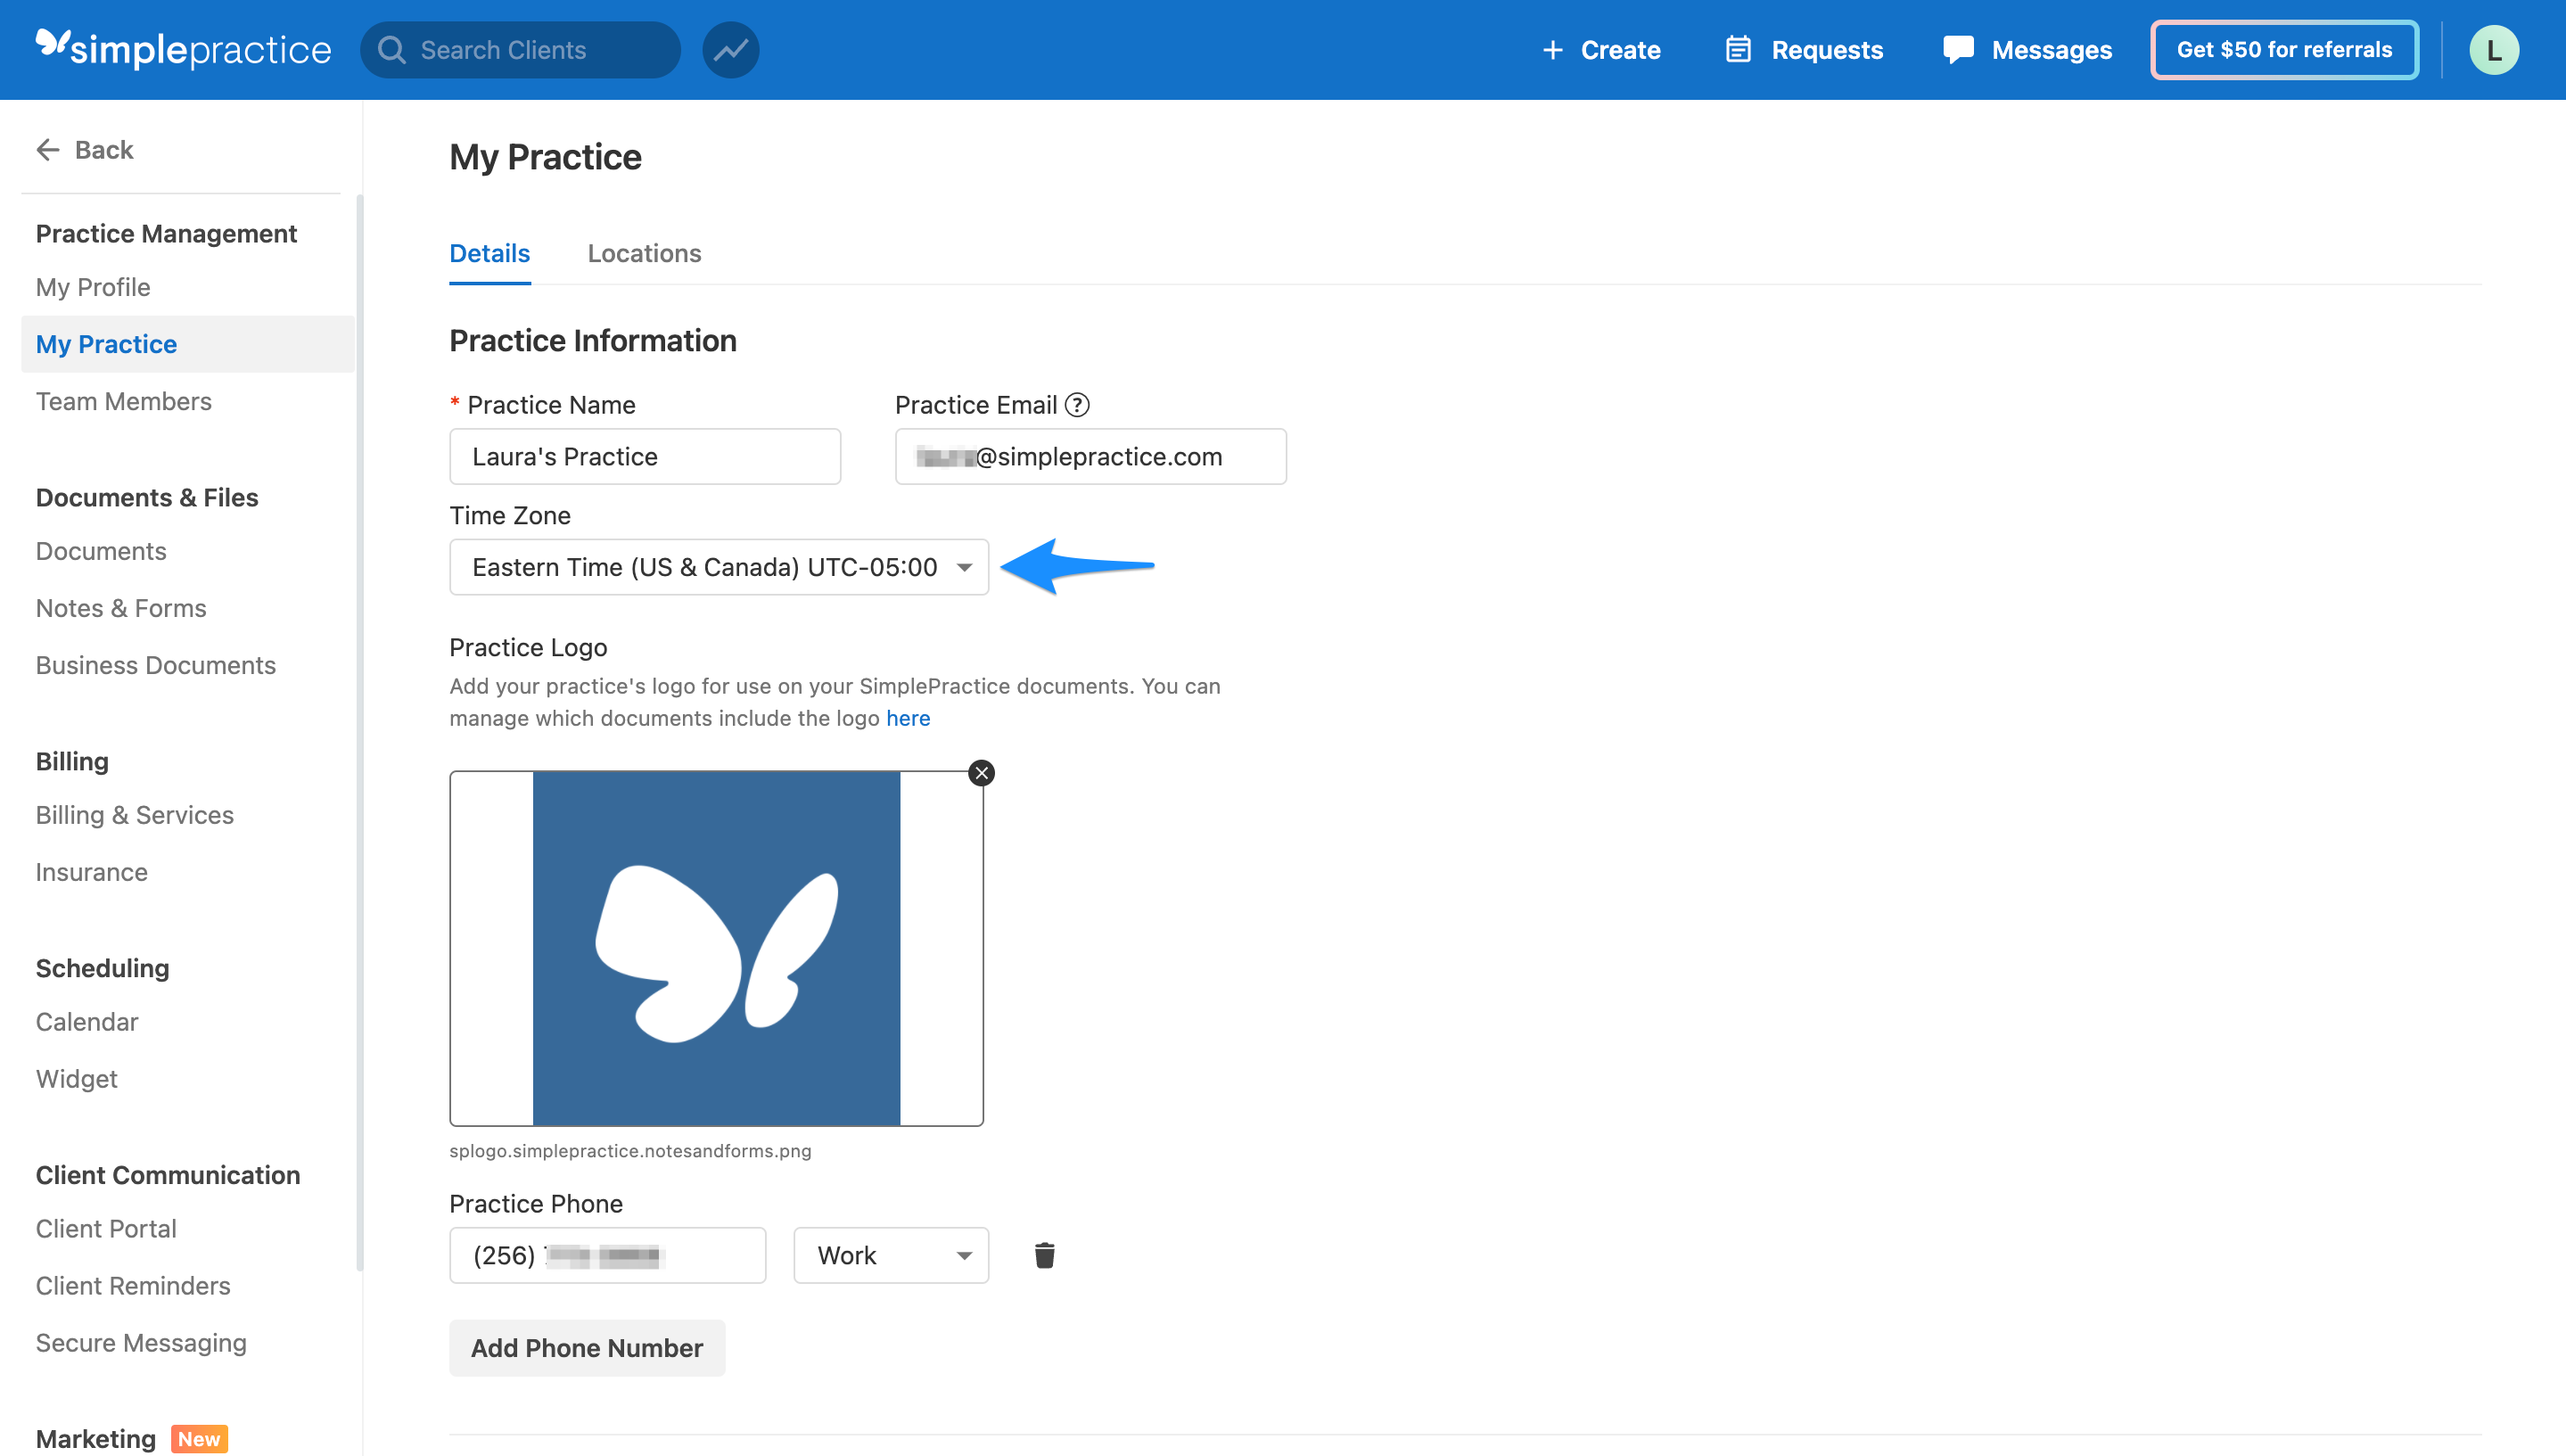Open Messages
This screenshot has width=2566, height=1456.
tap(2026, 49)
